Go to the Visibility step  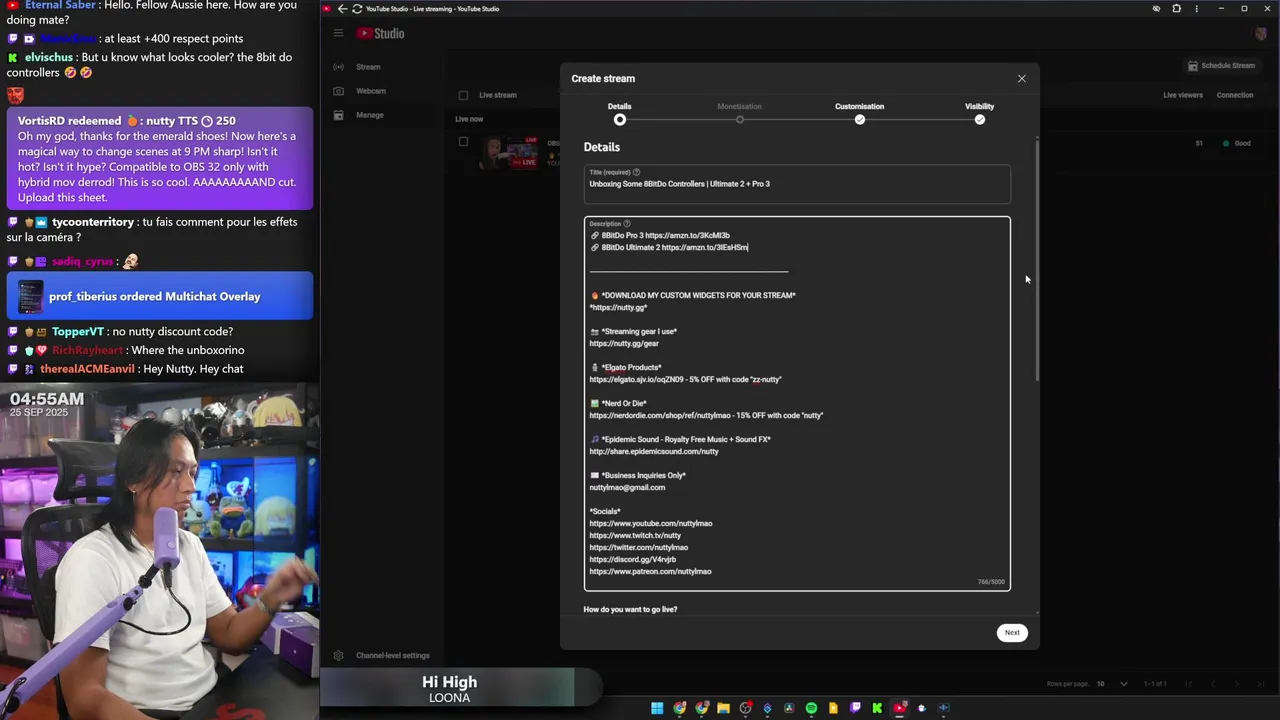(x=979, y=113)
